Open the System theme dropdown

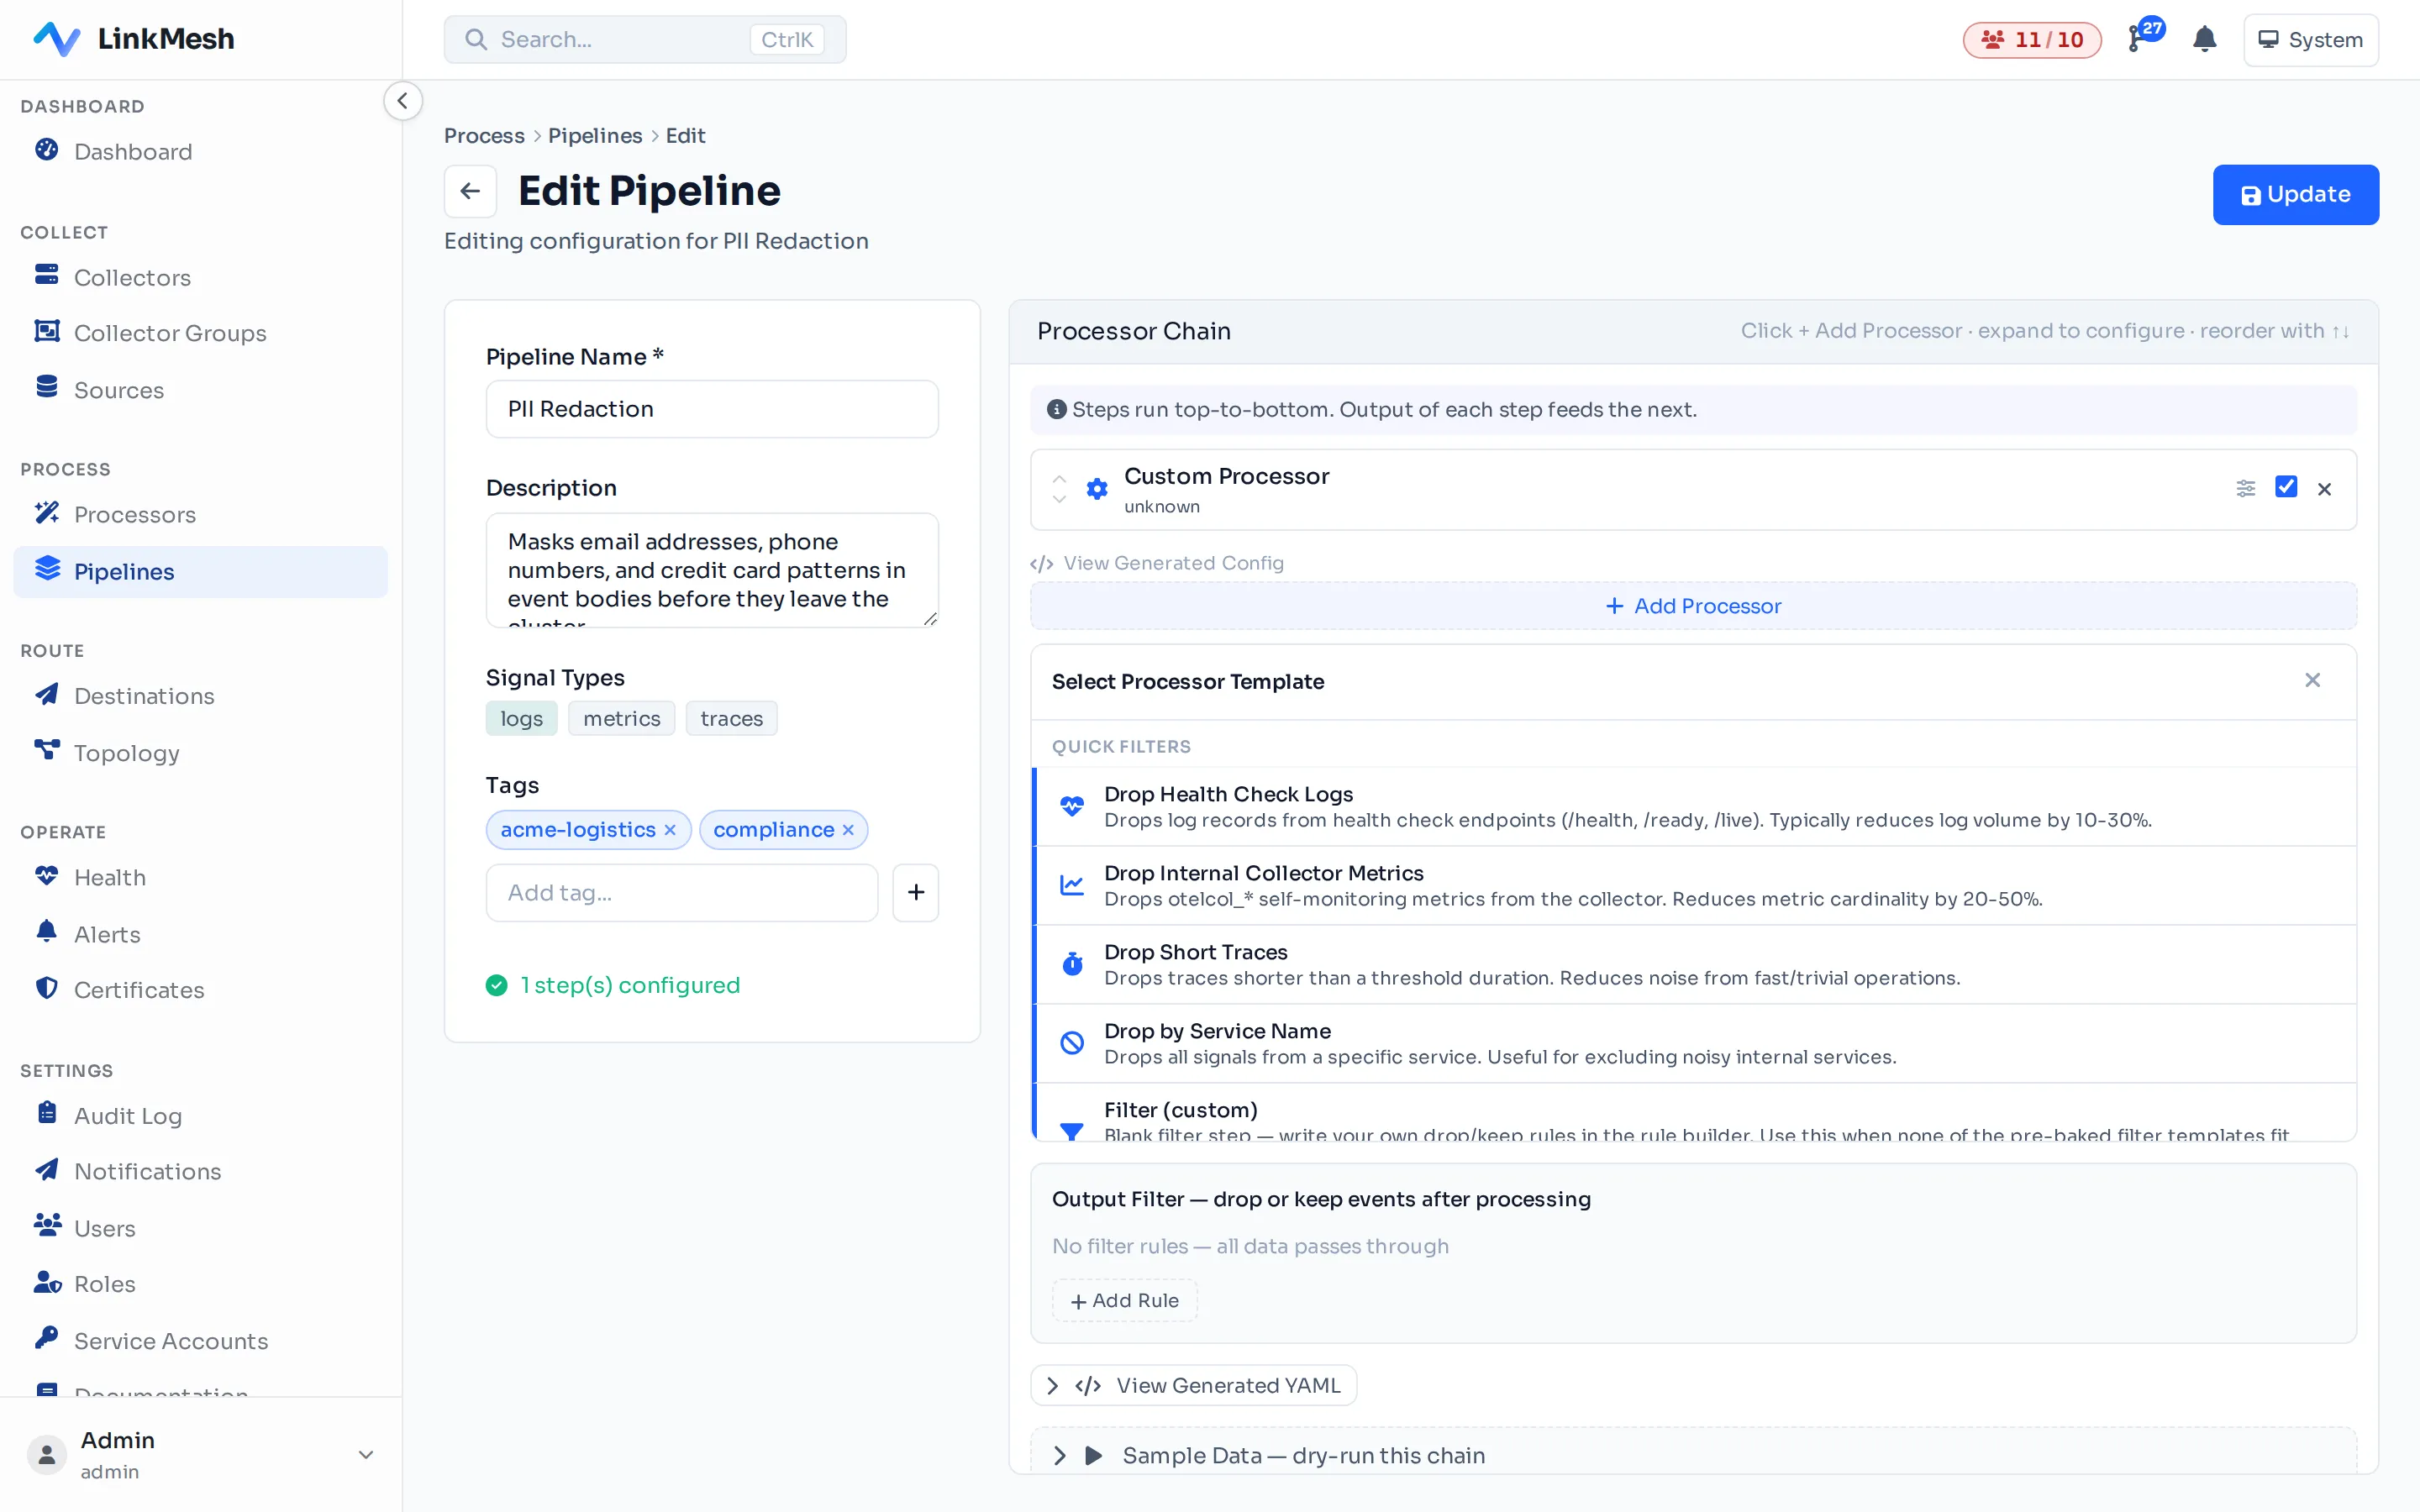[x=2310, y=39]
